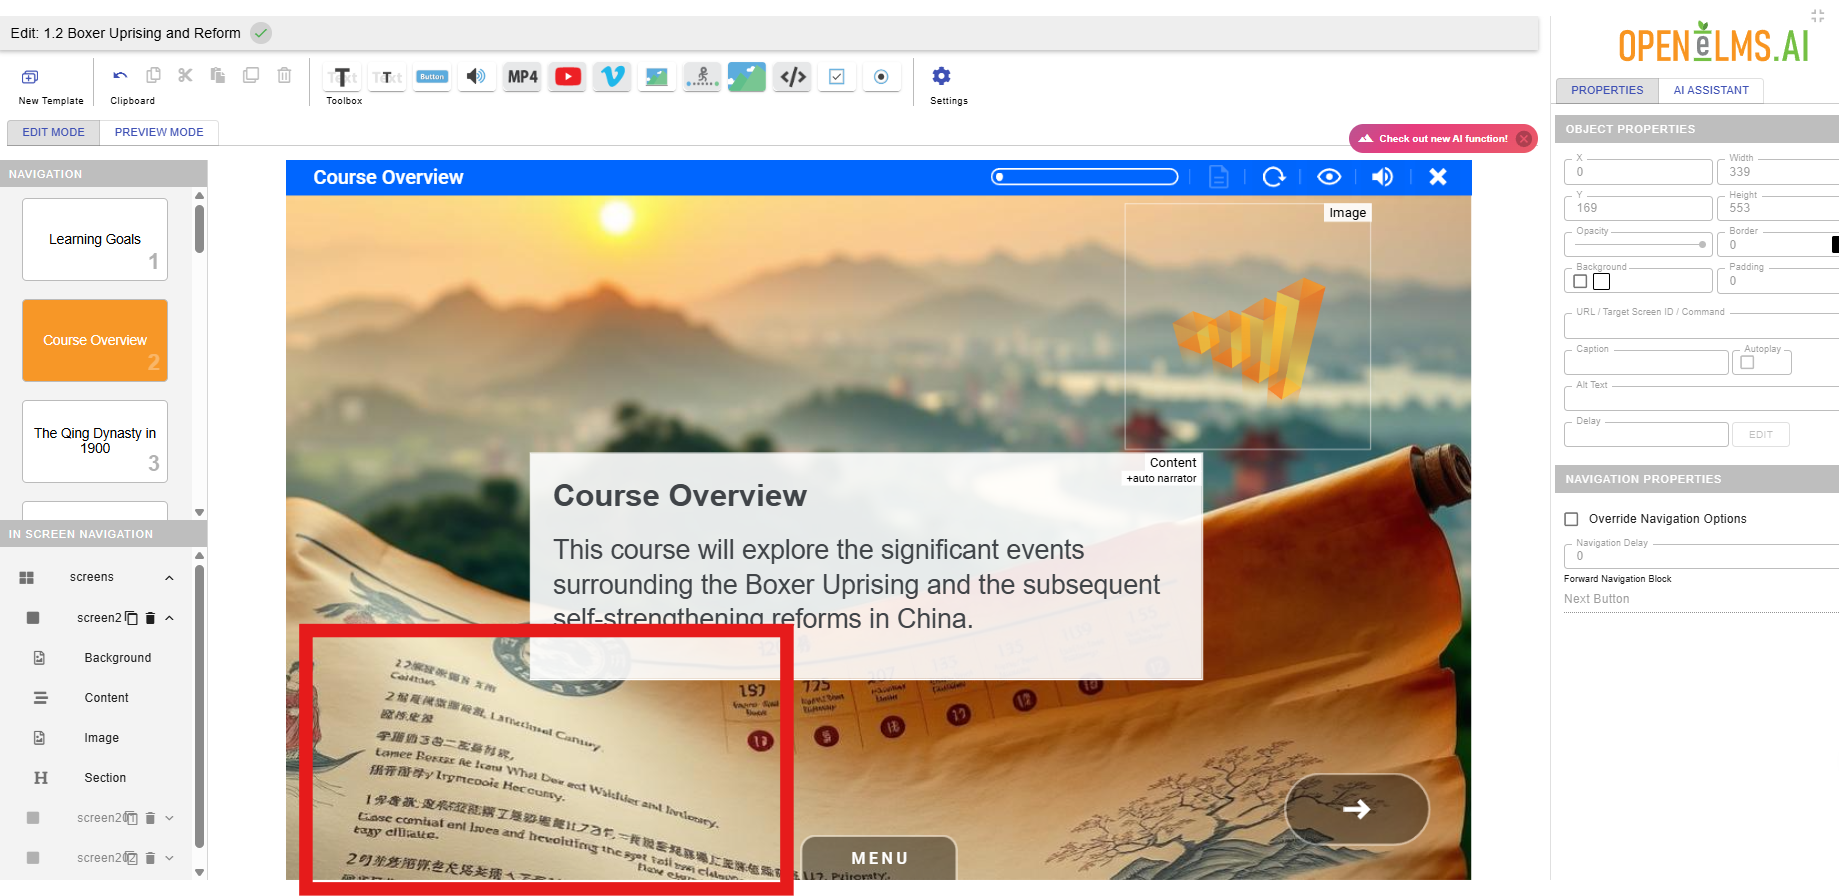Check the Autoplay checkbox
The height and width of the screenshot is (896, 1839).
[1747, 363]
